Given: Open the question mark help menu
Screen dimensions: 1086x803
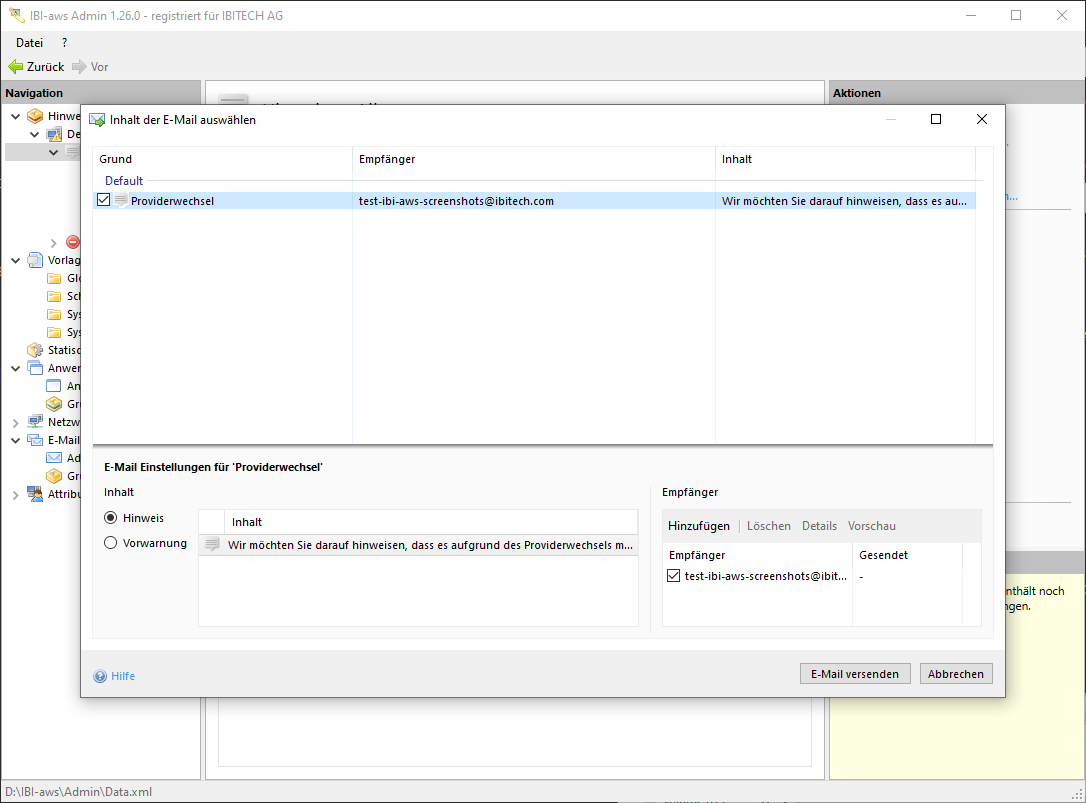Looking at the screenshot, I should click(x=64, y=43).
